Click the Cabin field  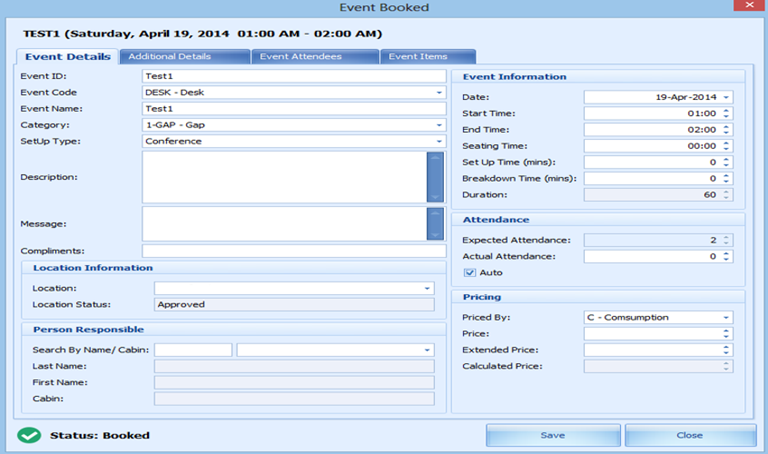(x=294, y=399)
